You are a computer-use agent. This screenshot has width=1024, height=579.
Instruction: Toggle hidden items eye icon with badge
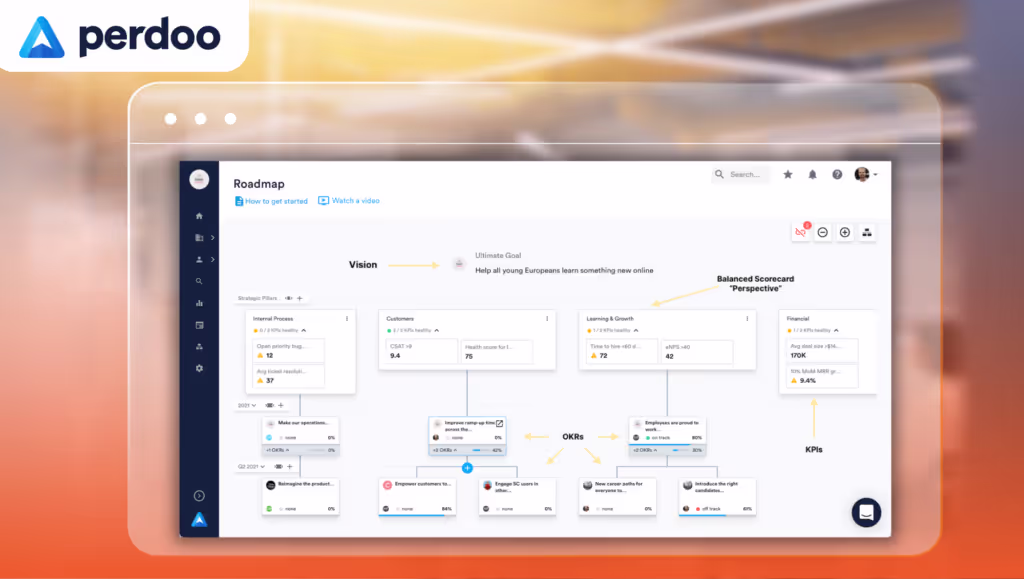click(800, 232)
